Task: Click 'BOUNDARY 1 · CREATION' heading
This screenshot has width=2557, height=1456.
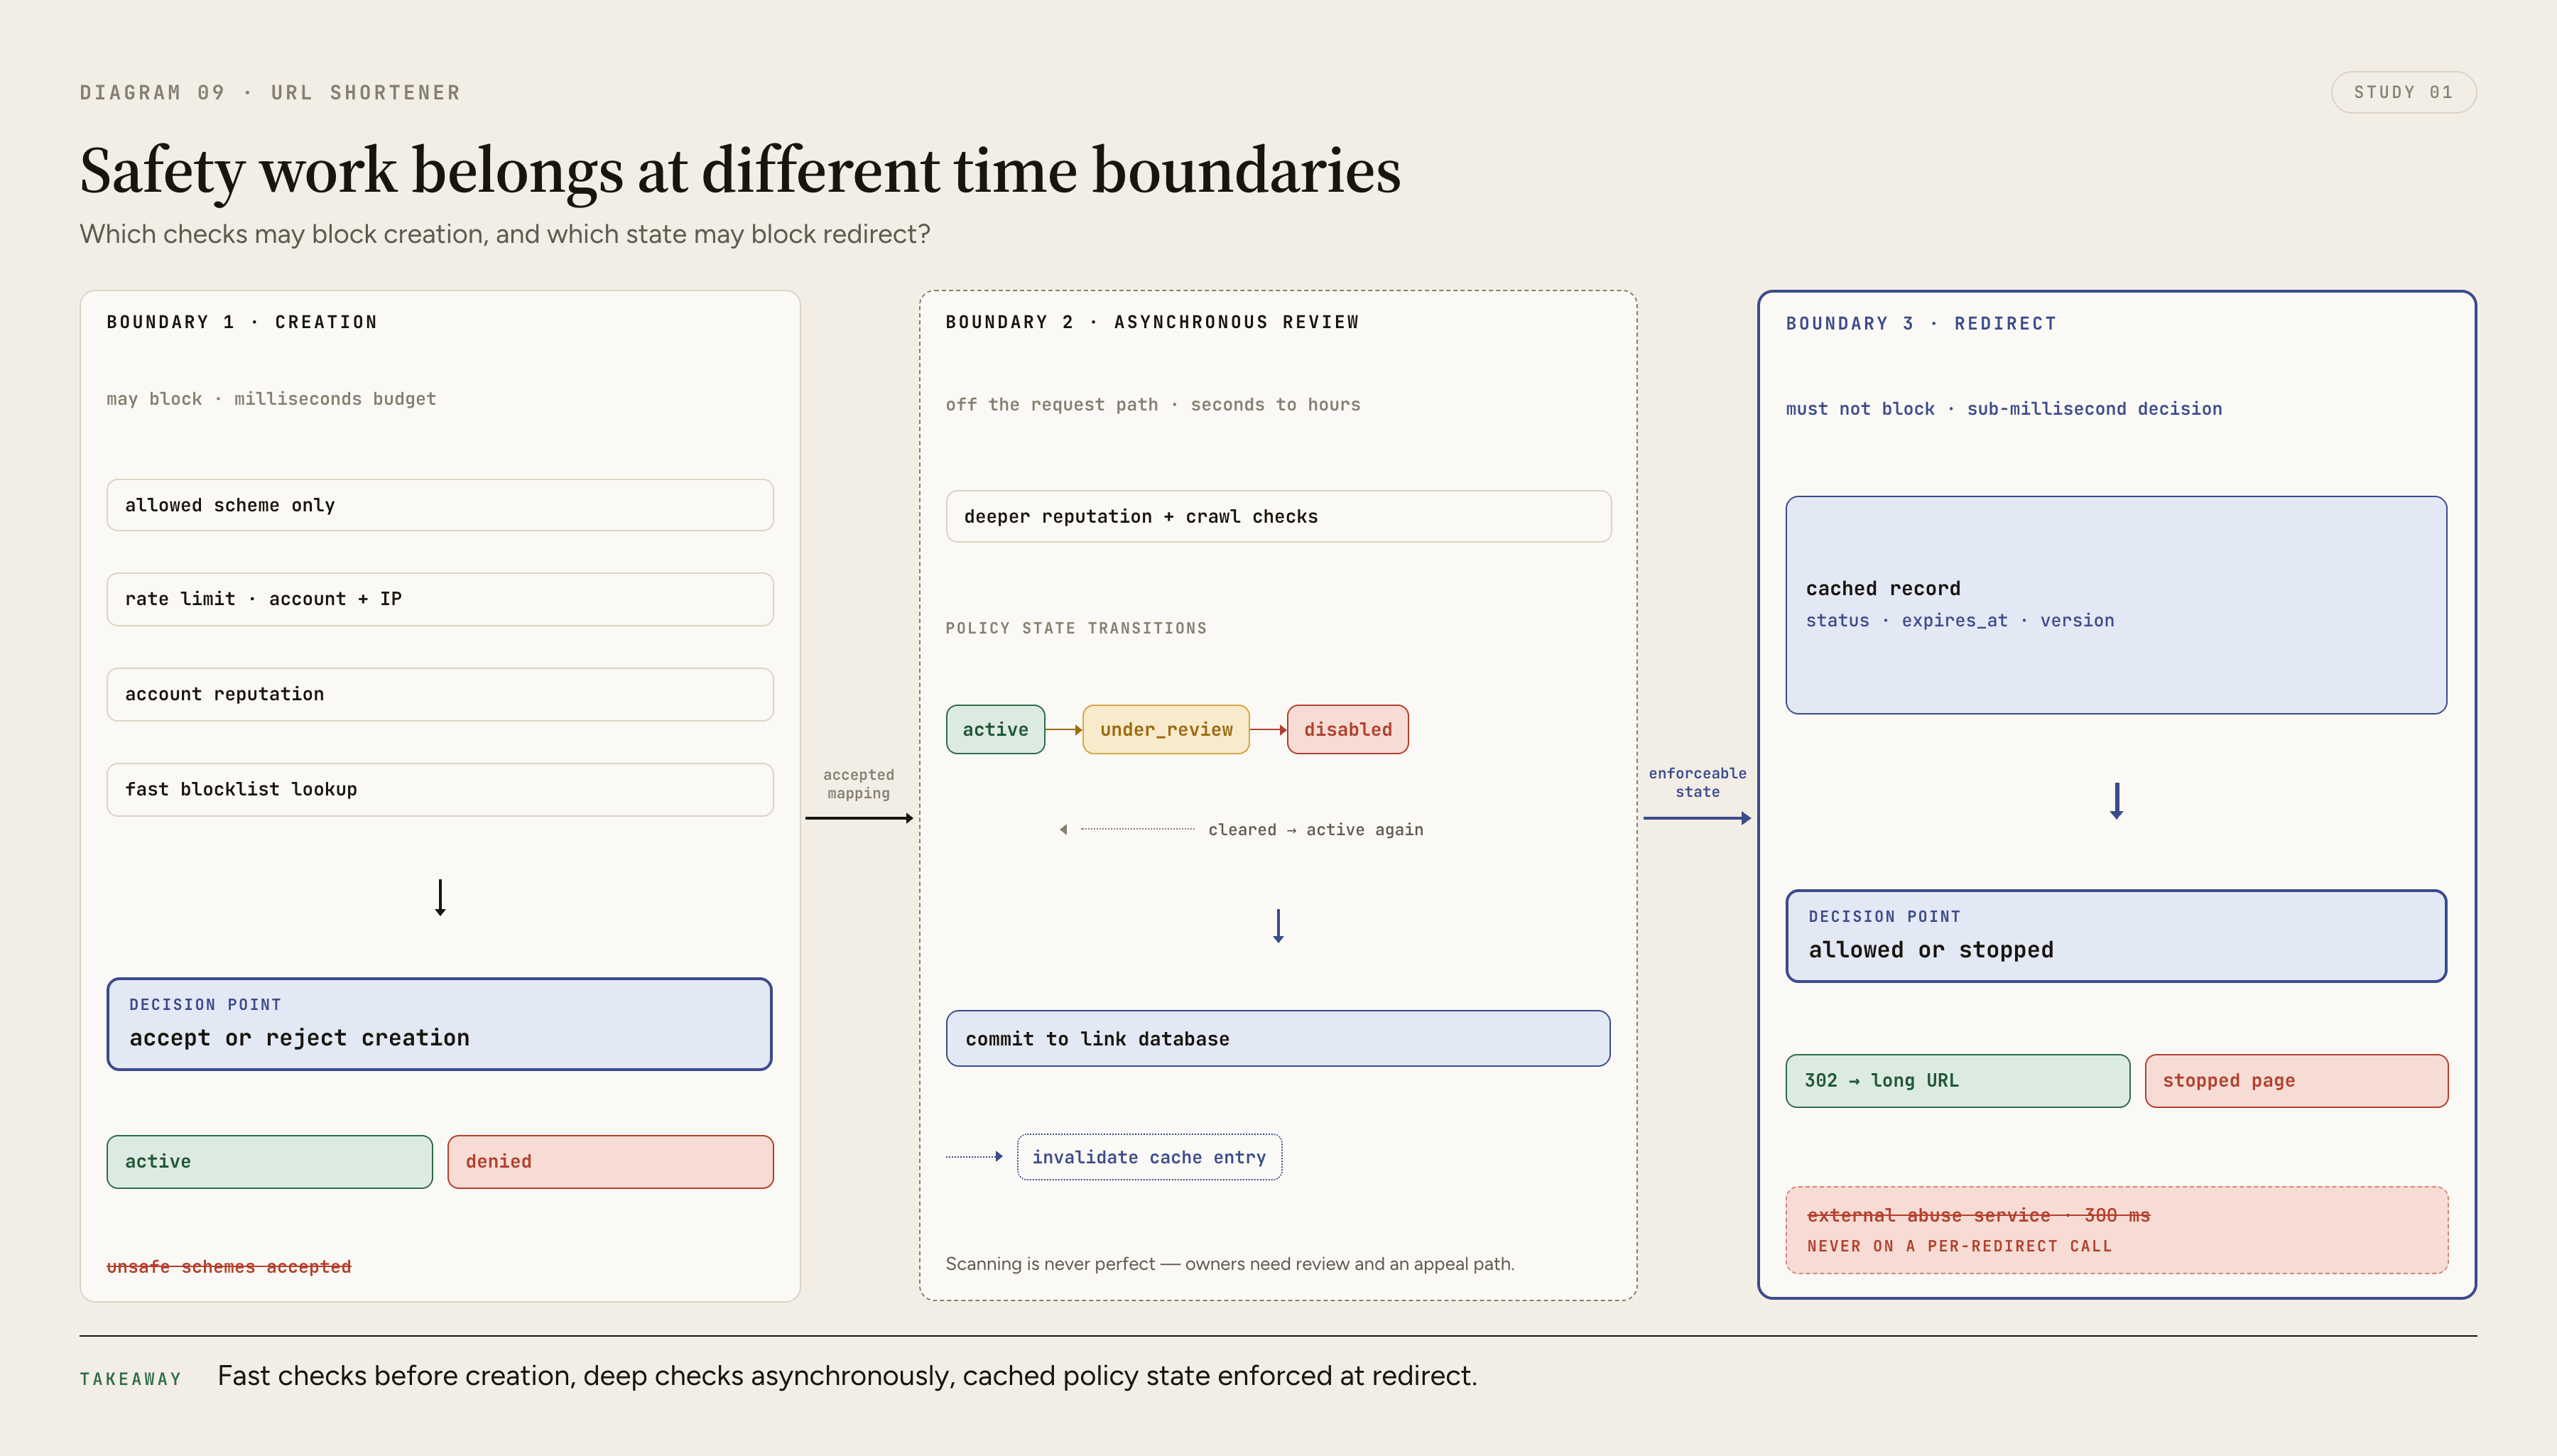Action: tap(242, 322)
